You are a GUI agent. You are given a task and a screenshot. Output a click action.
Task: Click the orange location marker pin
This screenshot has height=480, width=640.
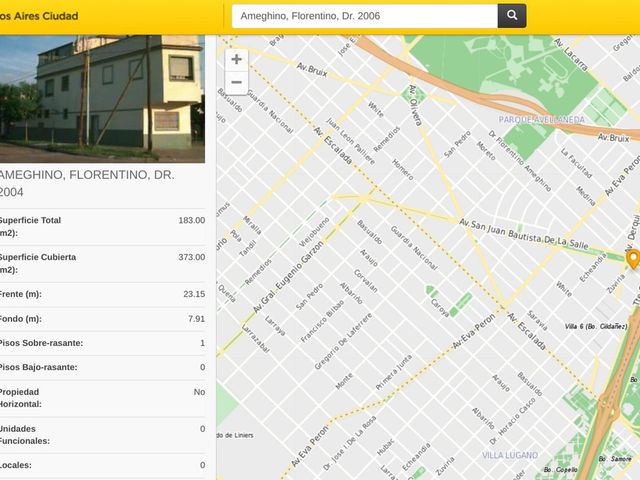click(x=633, y=260)
